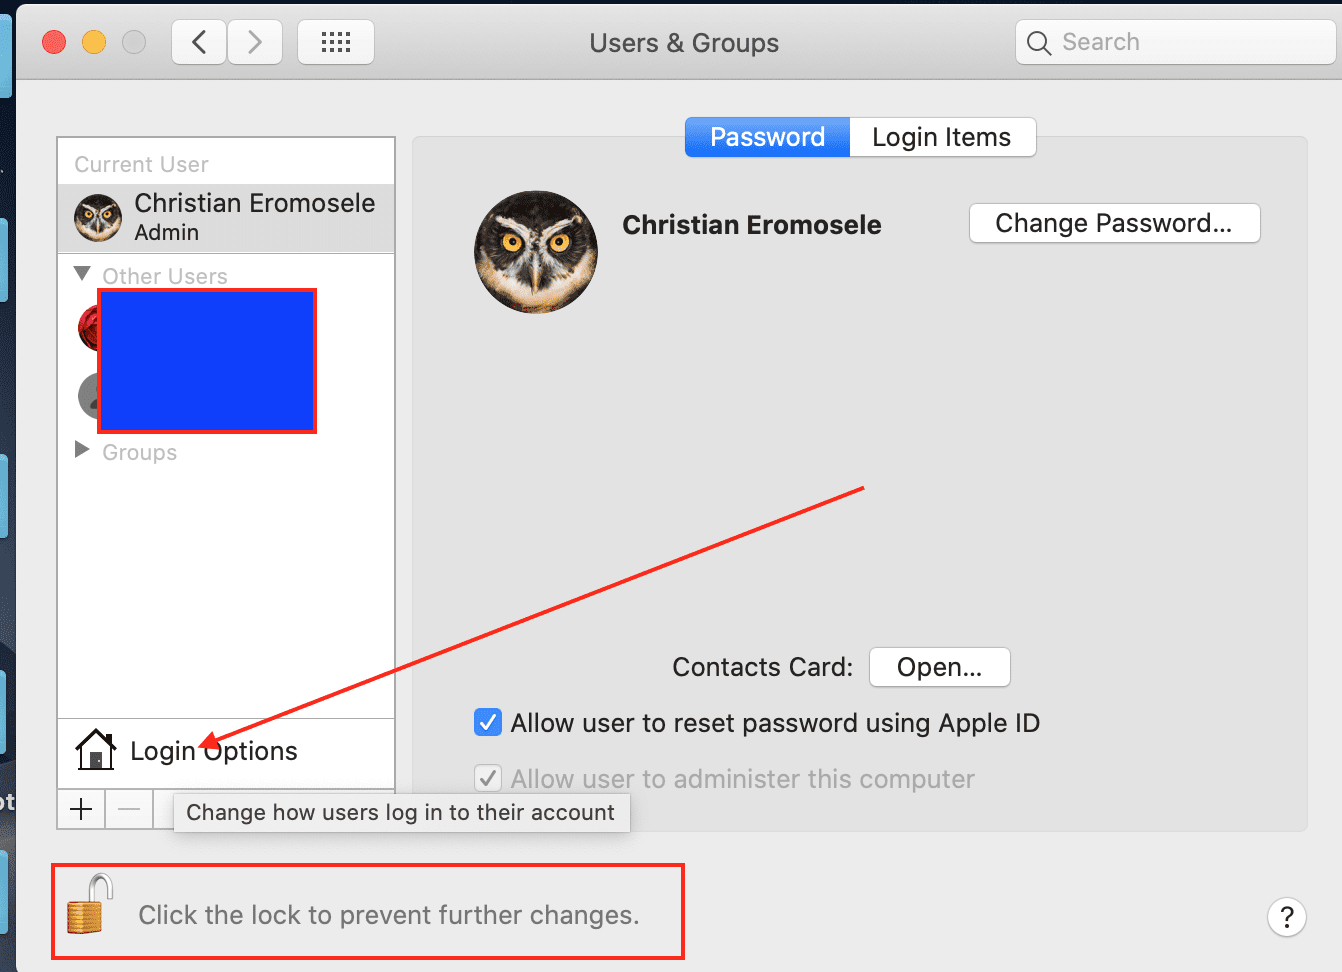Open the show-all preferences grid icon
This screenshot has height=972, width=1342.
336,42
